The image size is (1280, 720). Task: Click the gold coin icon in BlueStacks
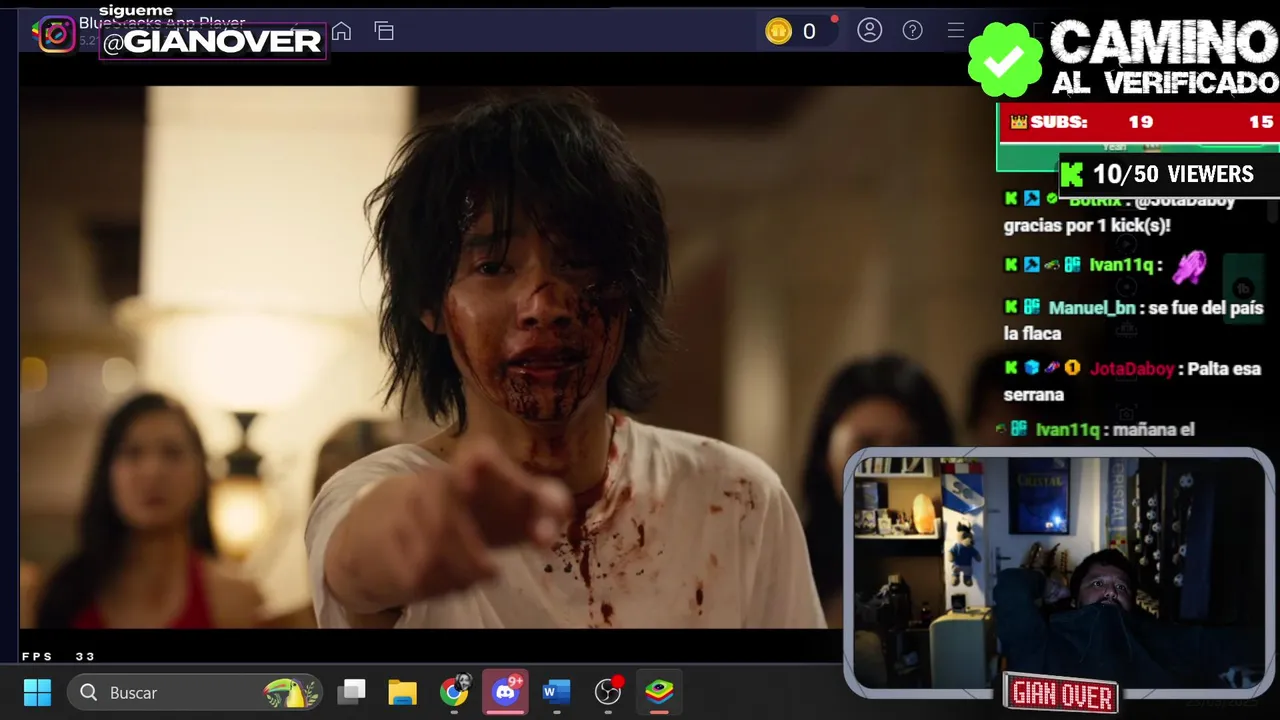point(778,31)
